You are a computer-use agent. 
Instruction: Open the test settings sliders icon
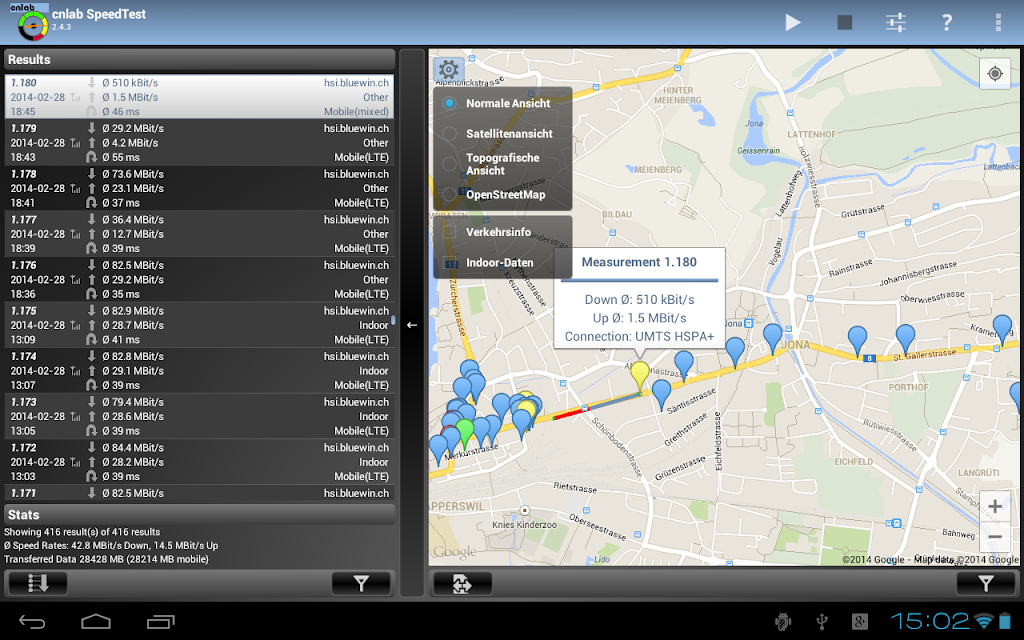[x=895, y=23]
